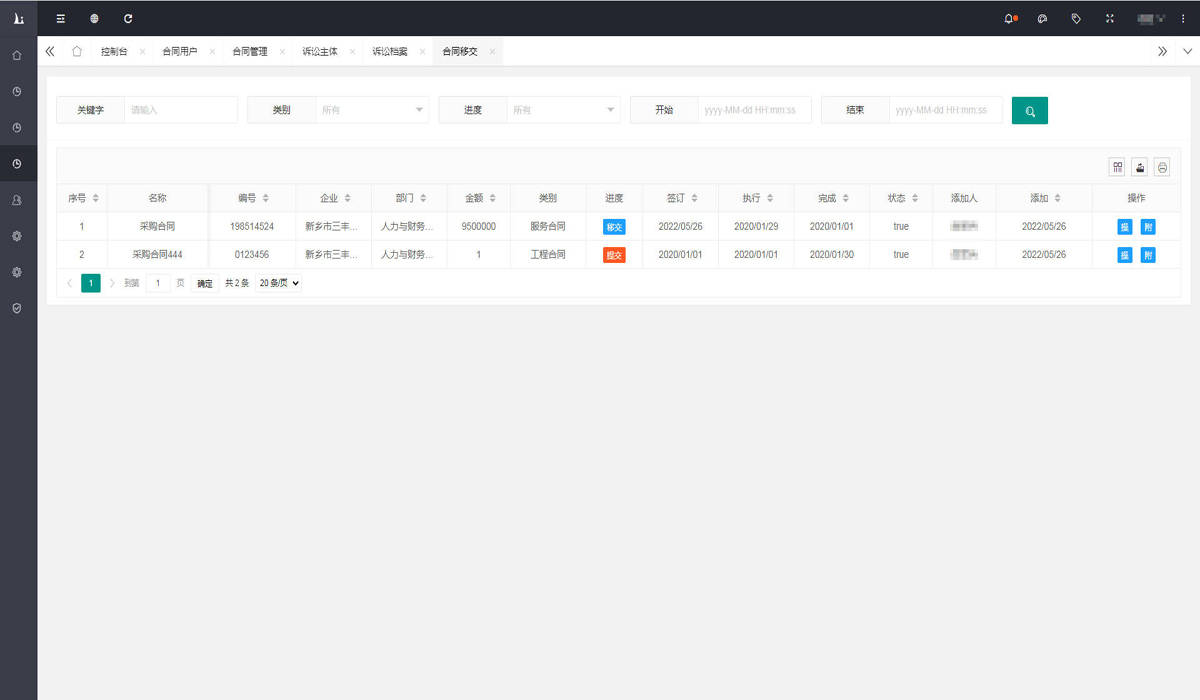Open the theme palette icon
Viewport: 1200px width, 700px height.
(1042, 18)
